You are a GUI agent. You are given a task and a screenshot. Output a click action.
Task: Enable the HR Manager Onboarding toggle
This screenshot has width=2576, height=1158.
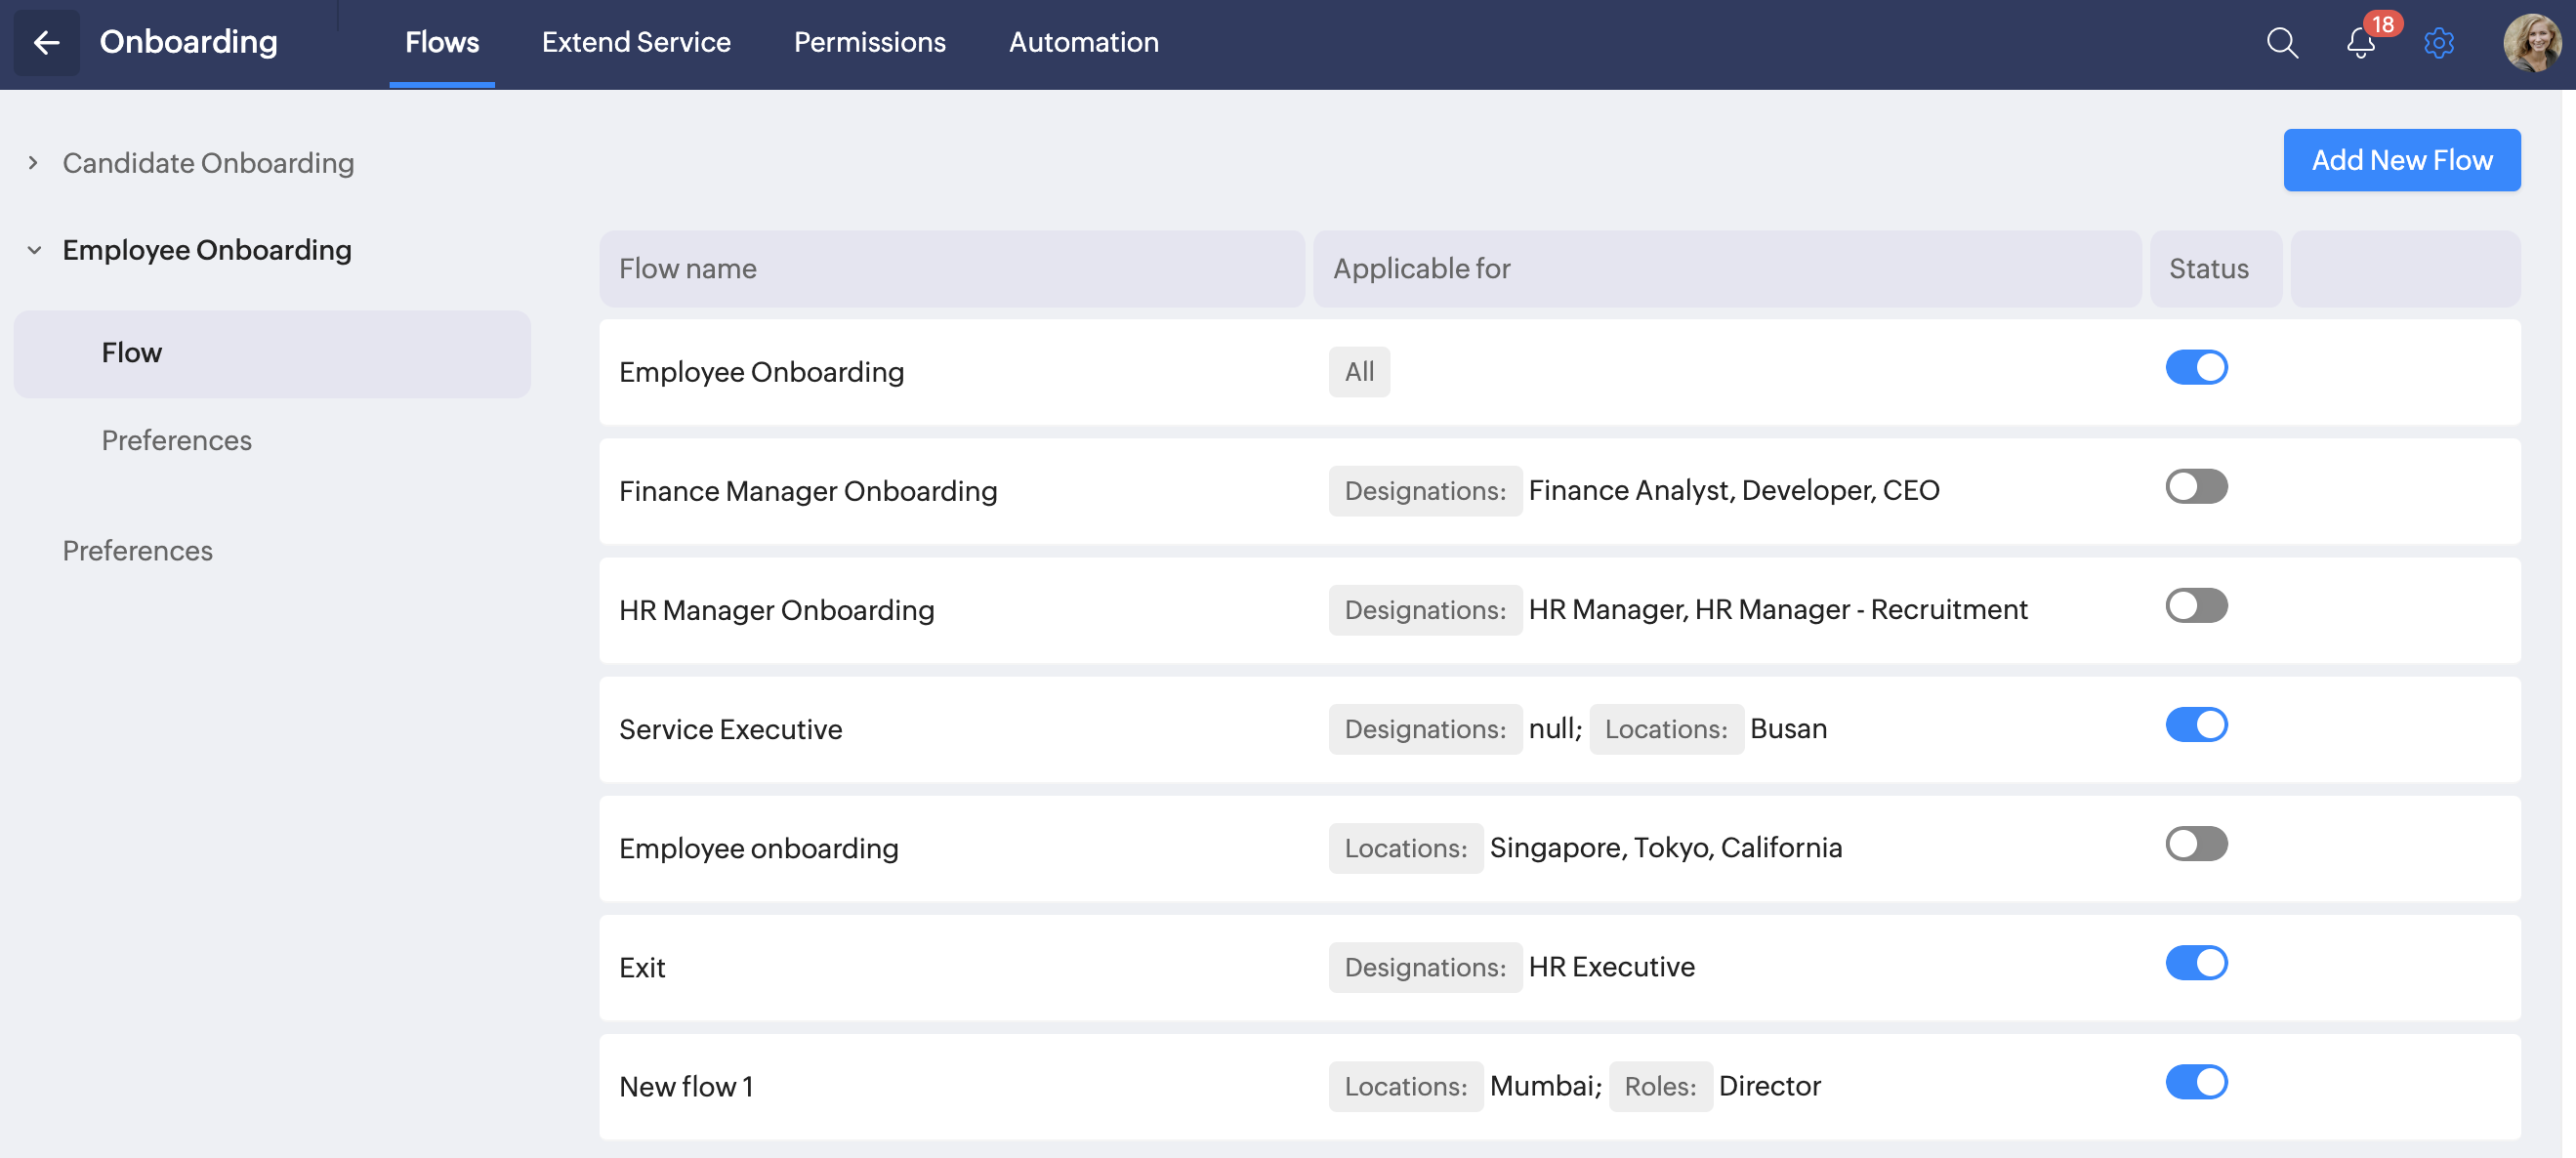[x=2196, y=606]
